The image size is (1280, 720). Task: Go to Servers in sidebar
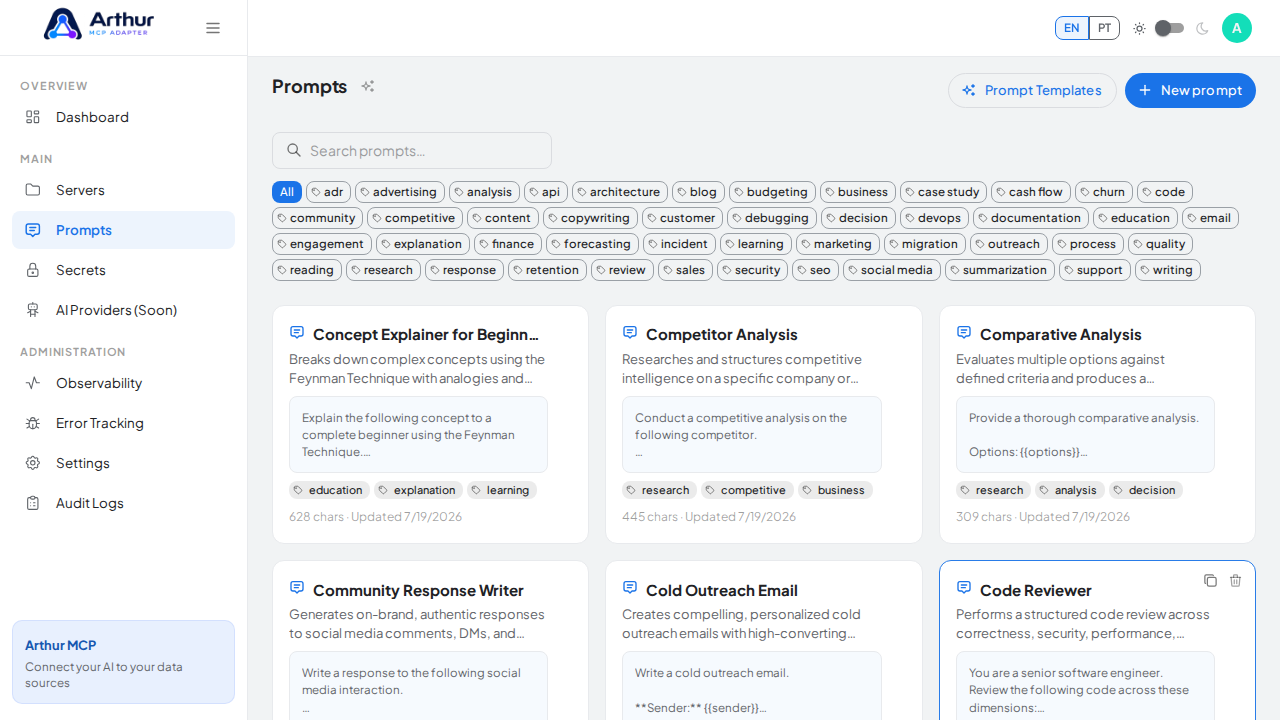tap(123, 190)
